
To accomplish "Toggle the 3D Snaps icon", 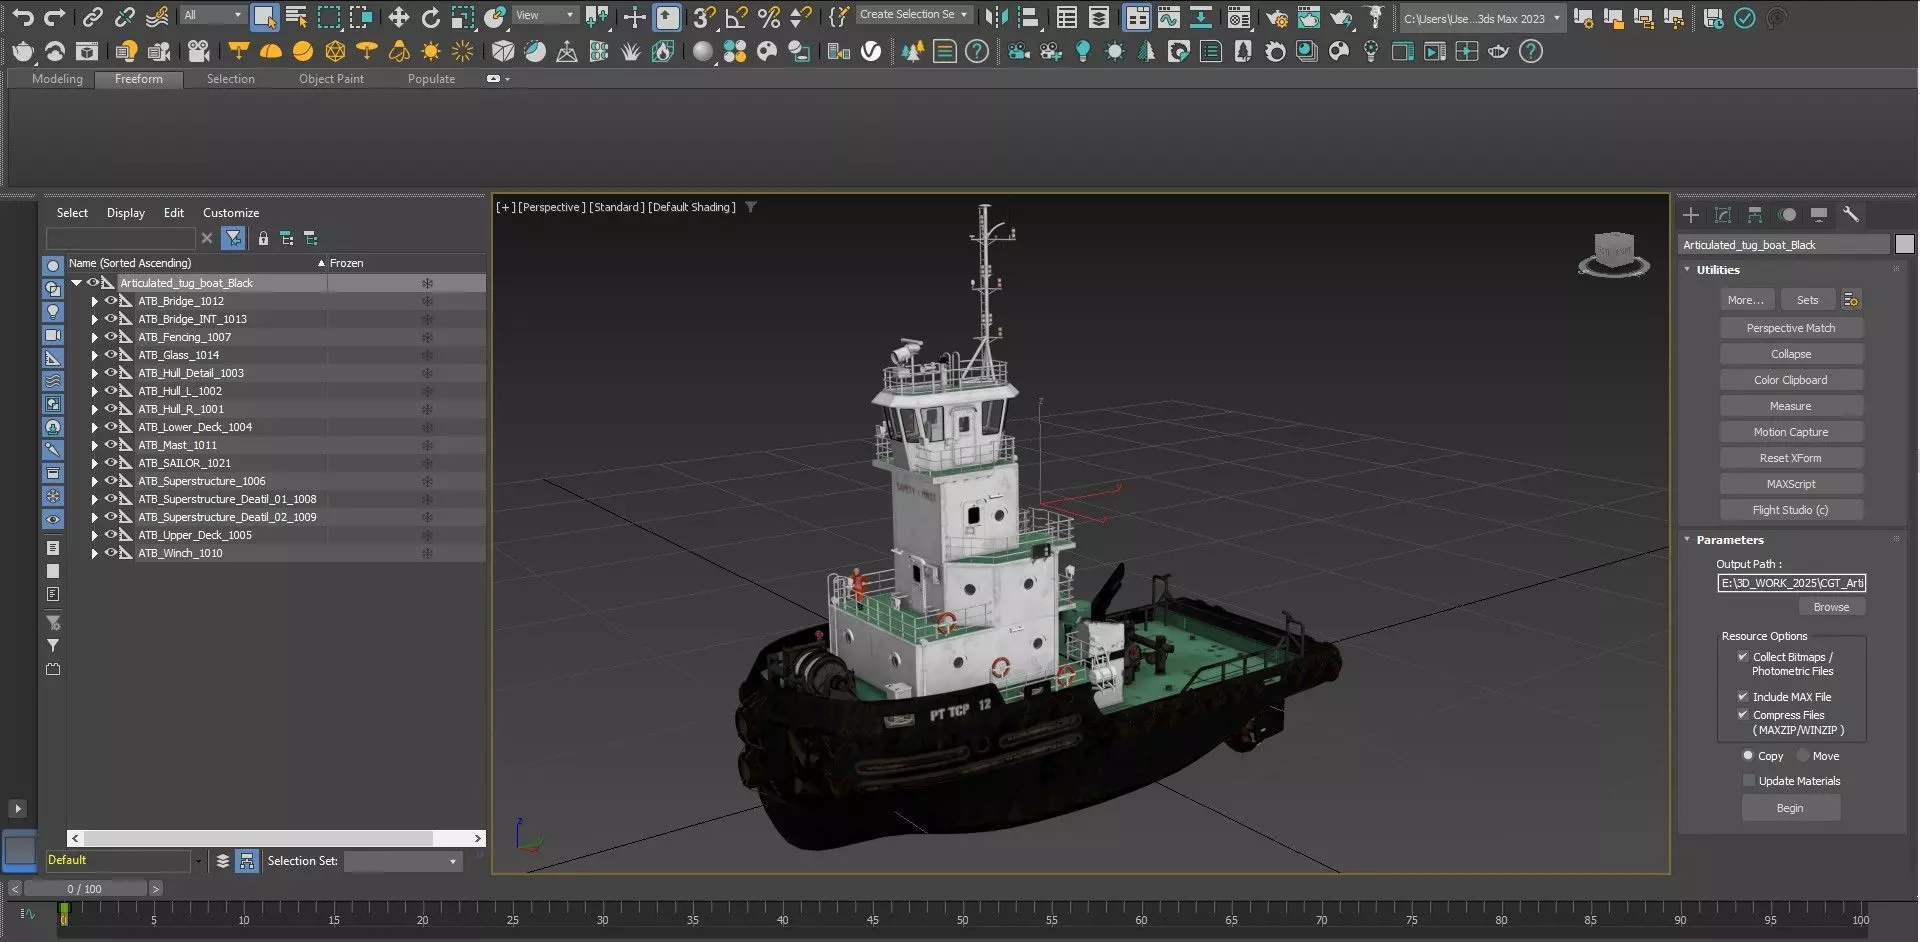I will [704, 17].
